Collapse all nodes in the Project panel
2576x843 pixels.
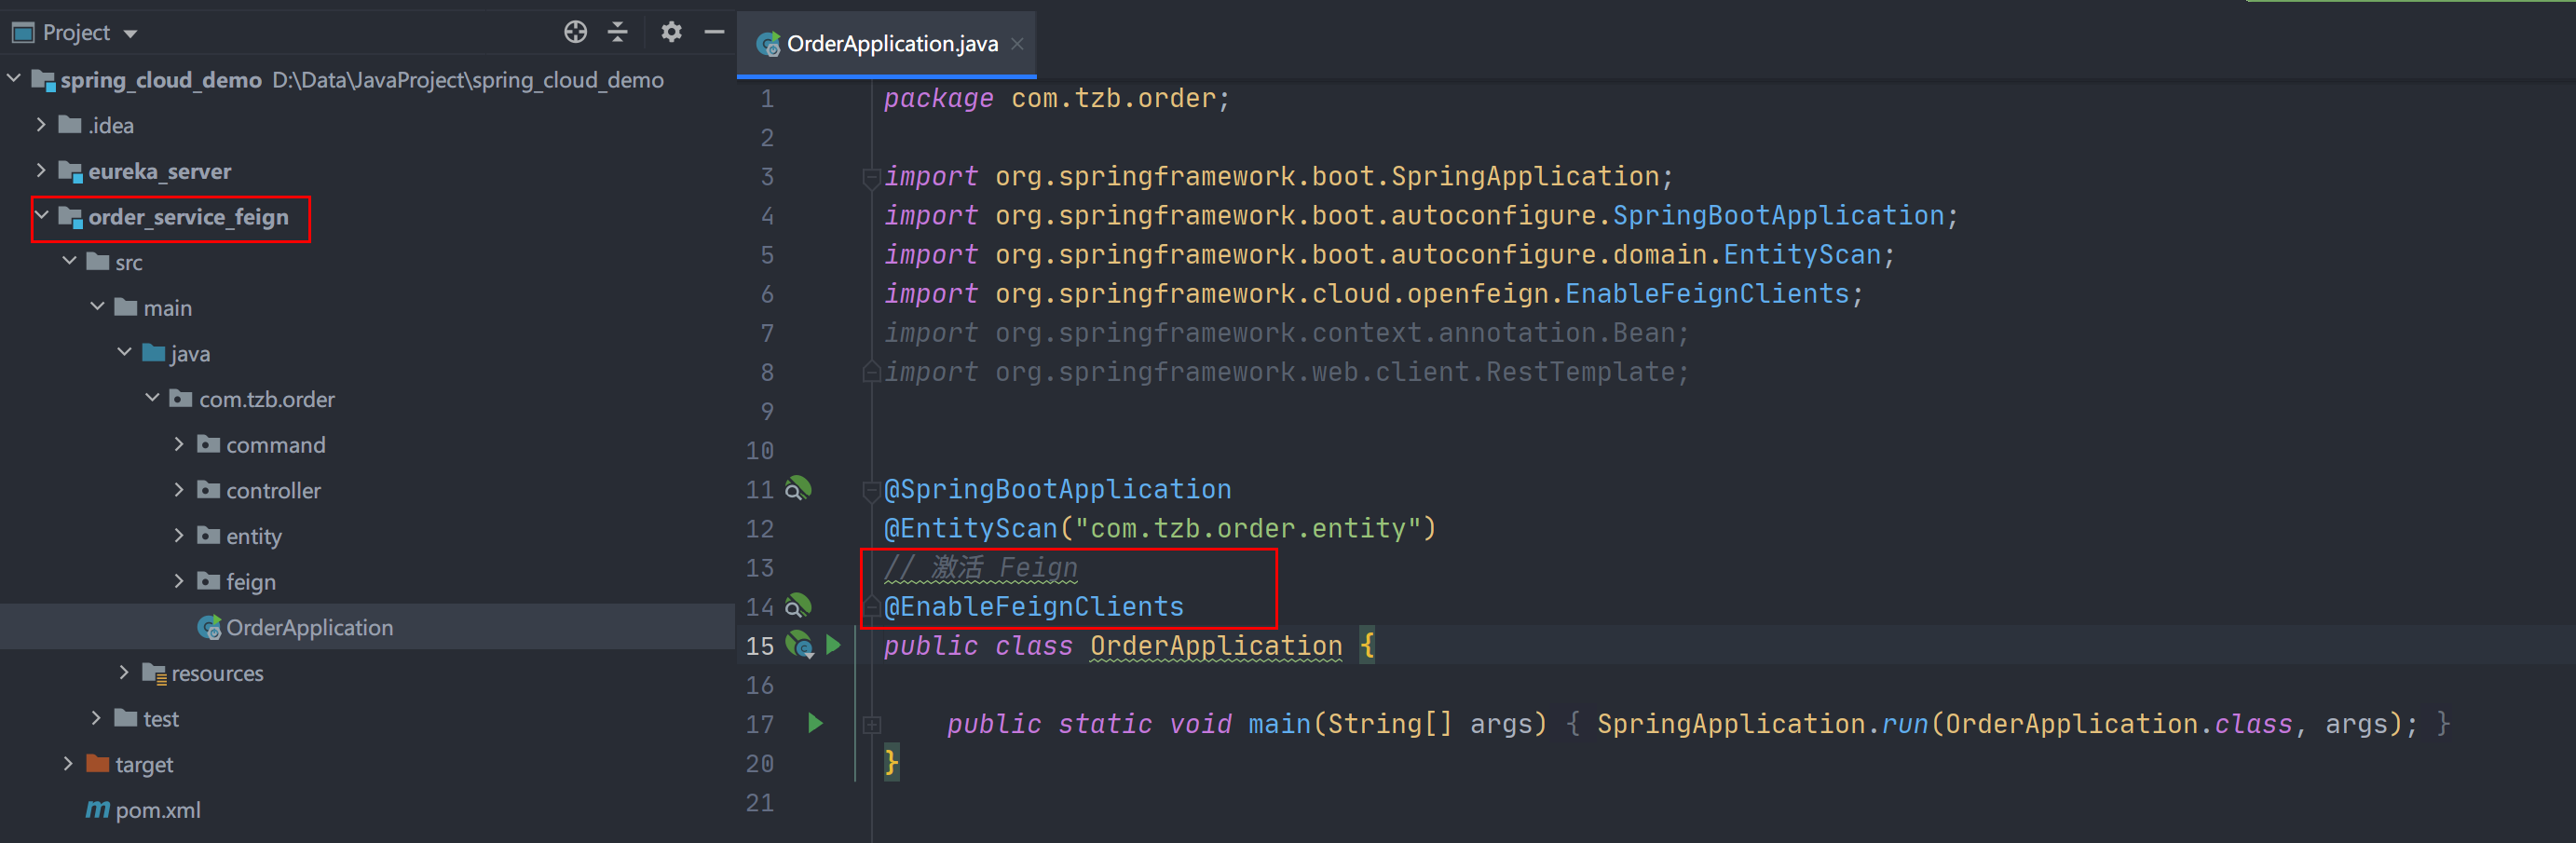pos(618,32)
